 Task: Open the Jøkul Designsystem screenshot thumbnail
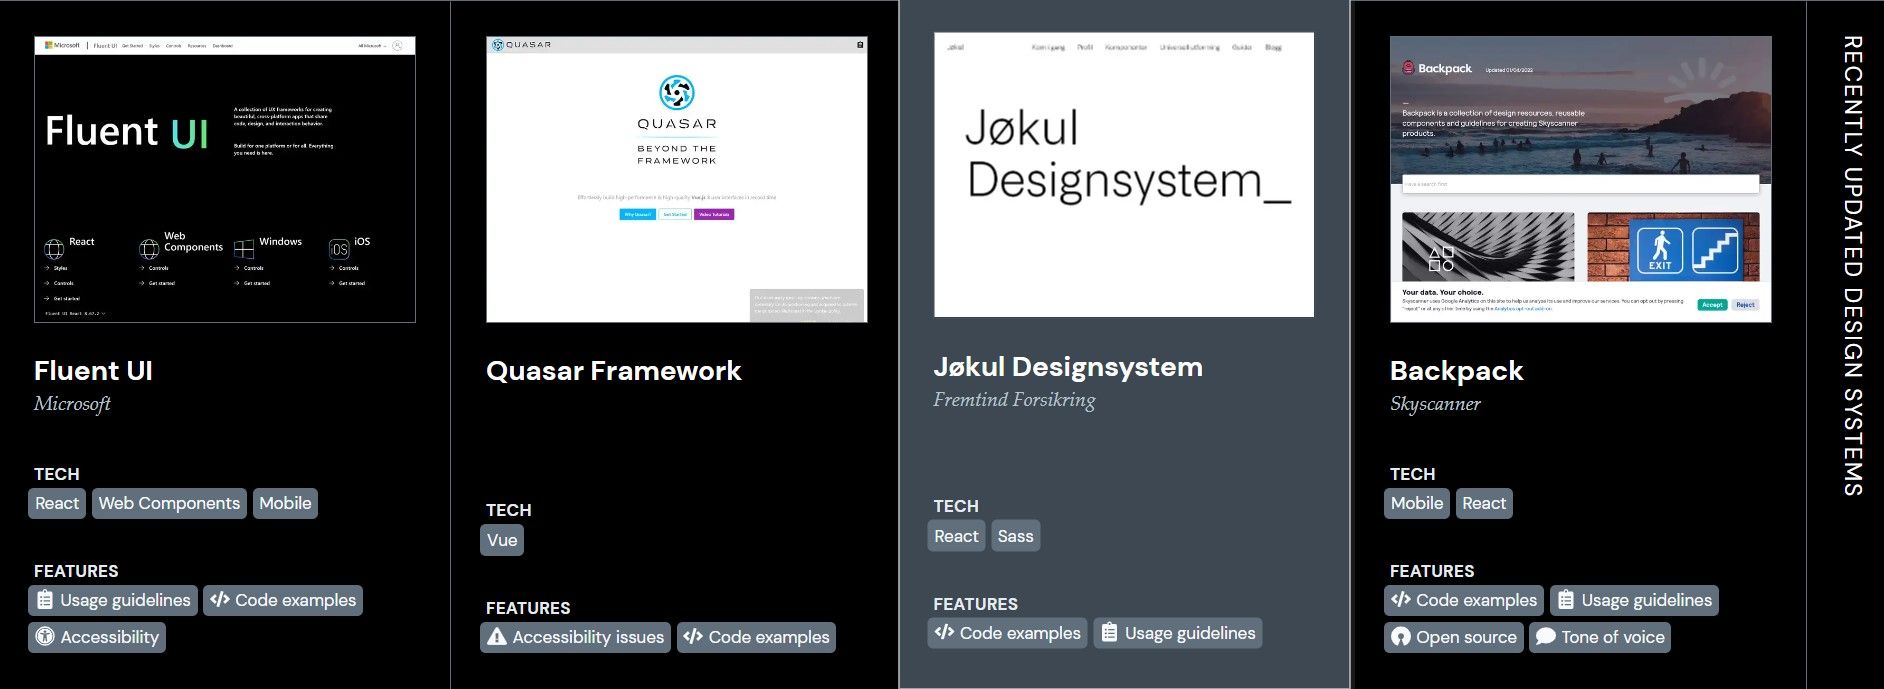pyautogui.click(x=1124, y=175)
